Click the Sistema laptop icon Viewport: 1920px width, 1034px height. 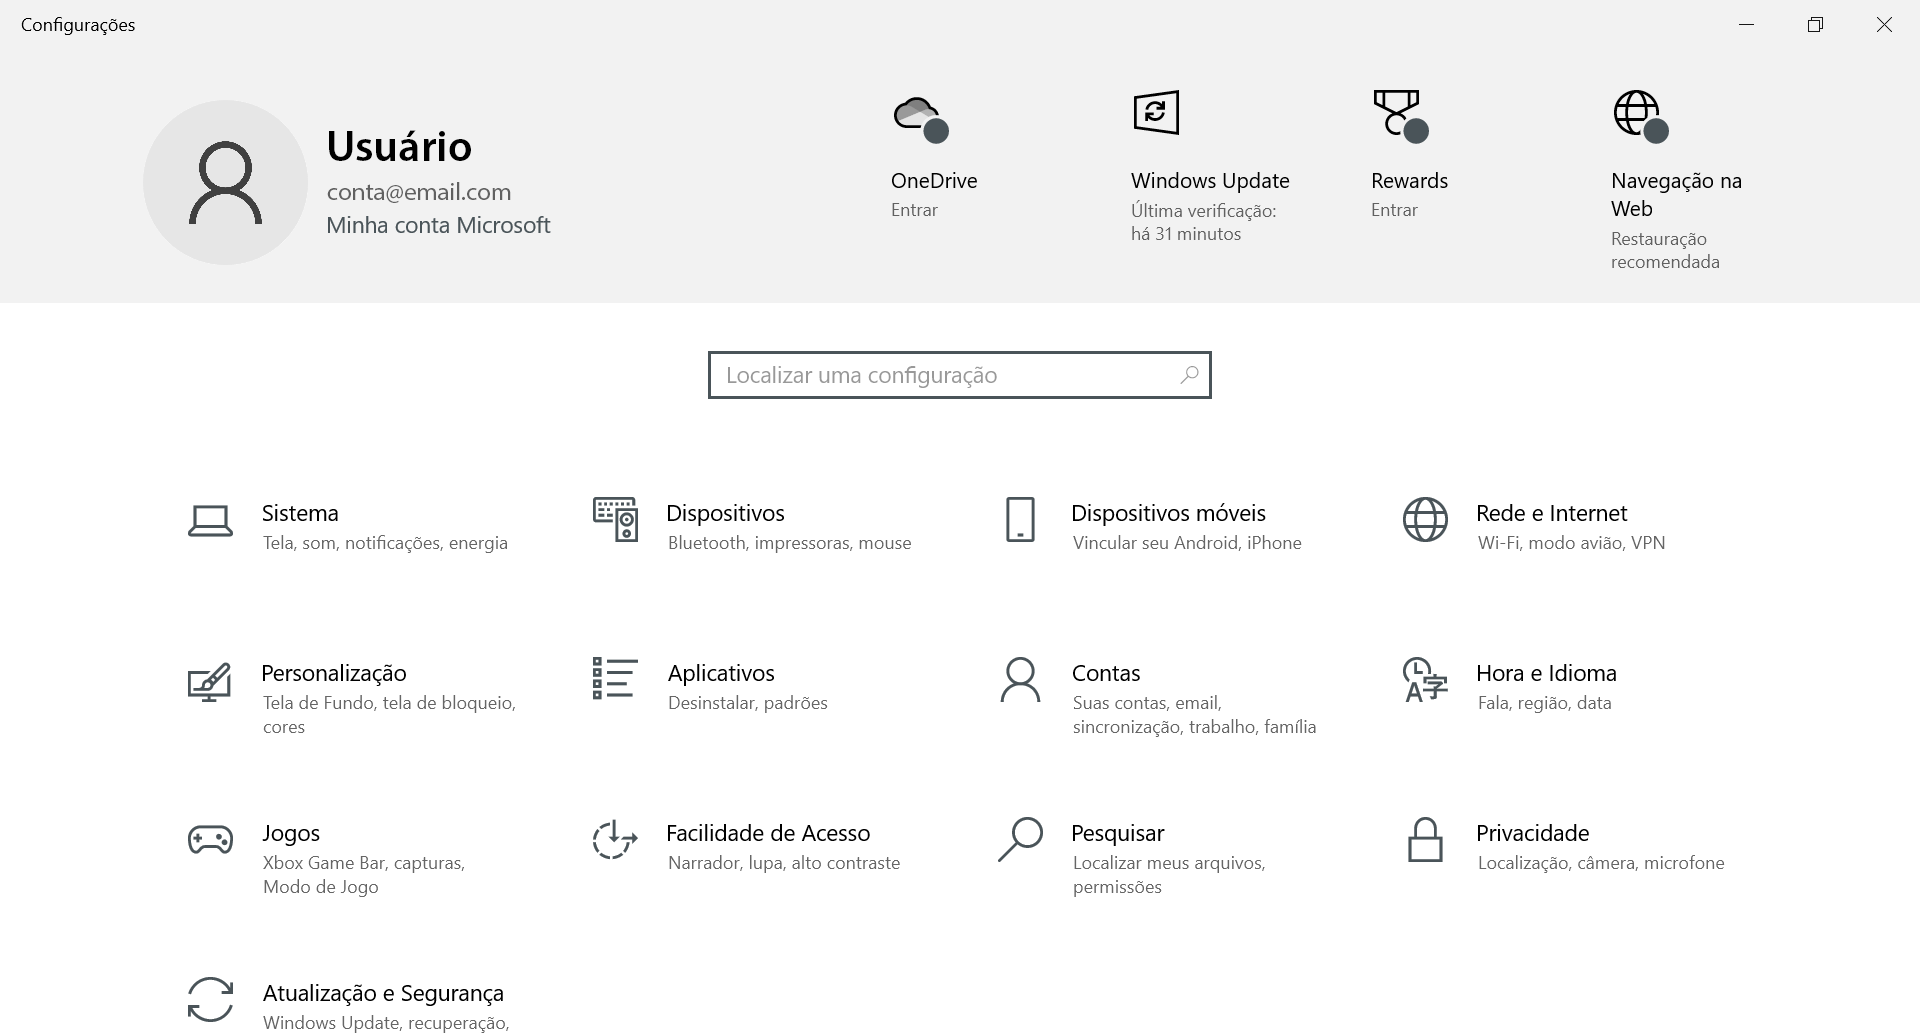210,521
